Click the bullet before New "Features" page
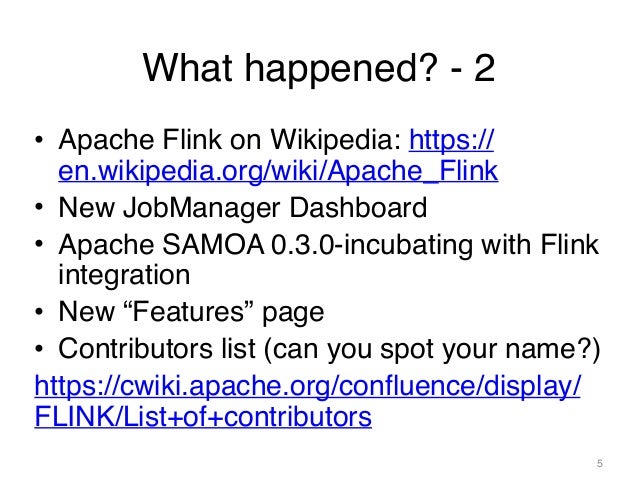The image size is (638, 493). coord(39,312)
